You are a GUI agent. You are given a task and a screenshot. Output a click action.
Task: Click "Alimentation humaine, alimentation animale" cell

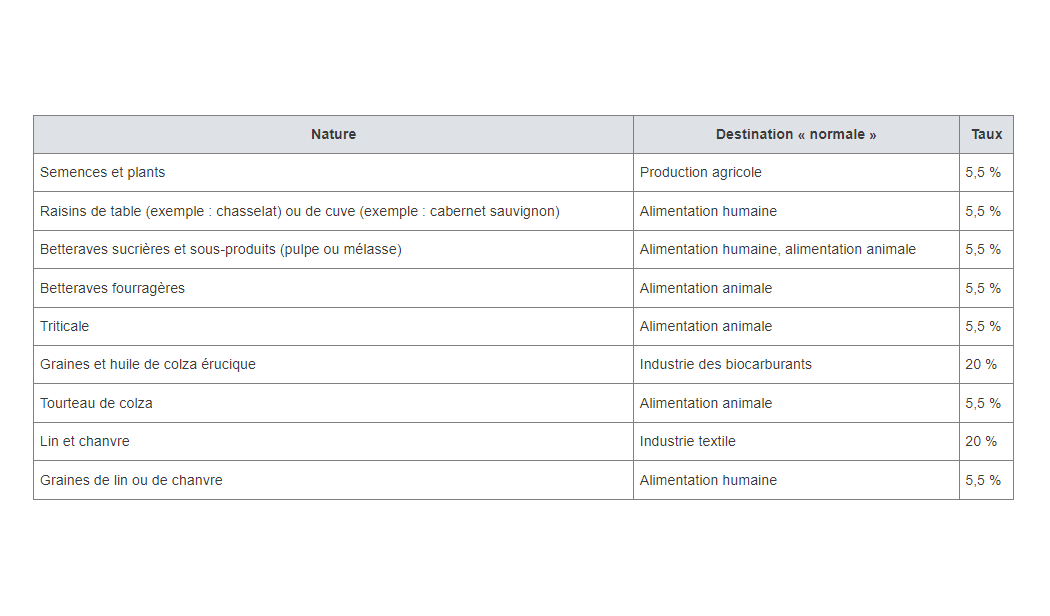(777, 249)
